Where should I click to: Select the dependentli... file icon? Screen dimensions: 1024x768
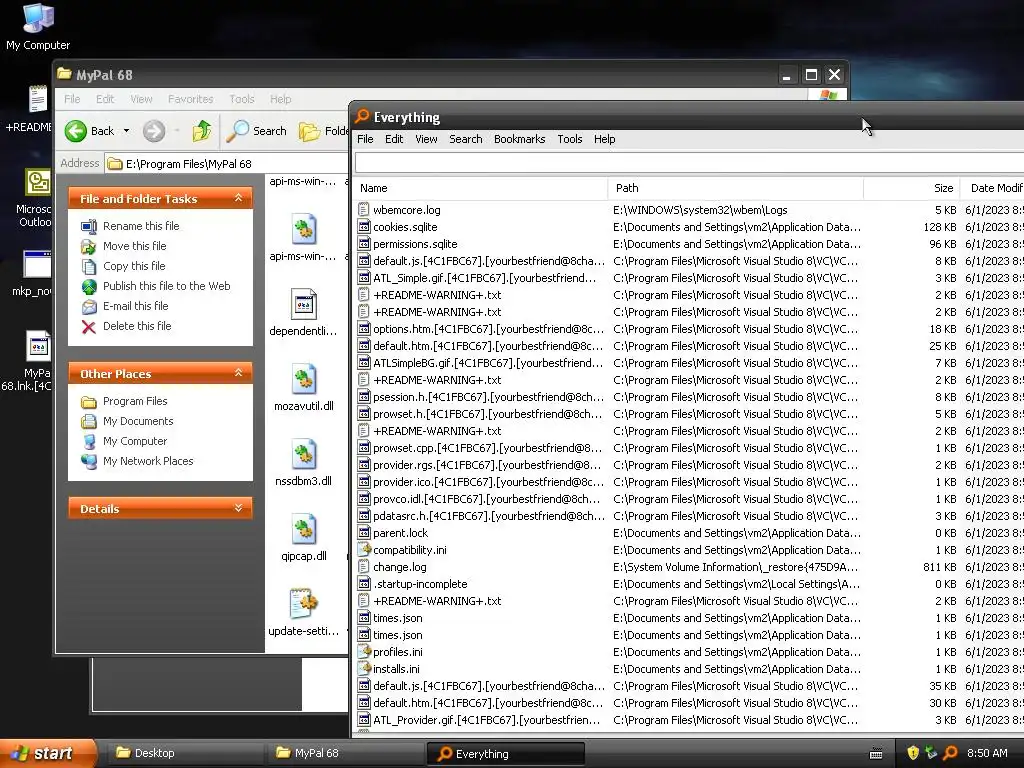[x=304, y=304]
